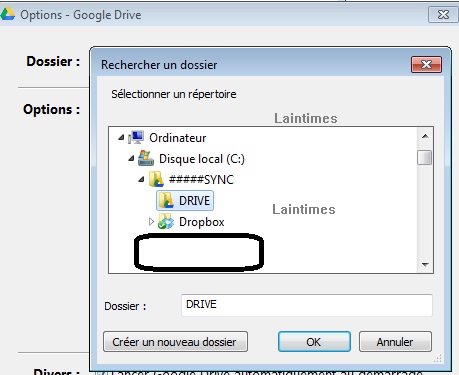
Task: Click the Dropbox folder icon
Action: point(166,222)
